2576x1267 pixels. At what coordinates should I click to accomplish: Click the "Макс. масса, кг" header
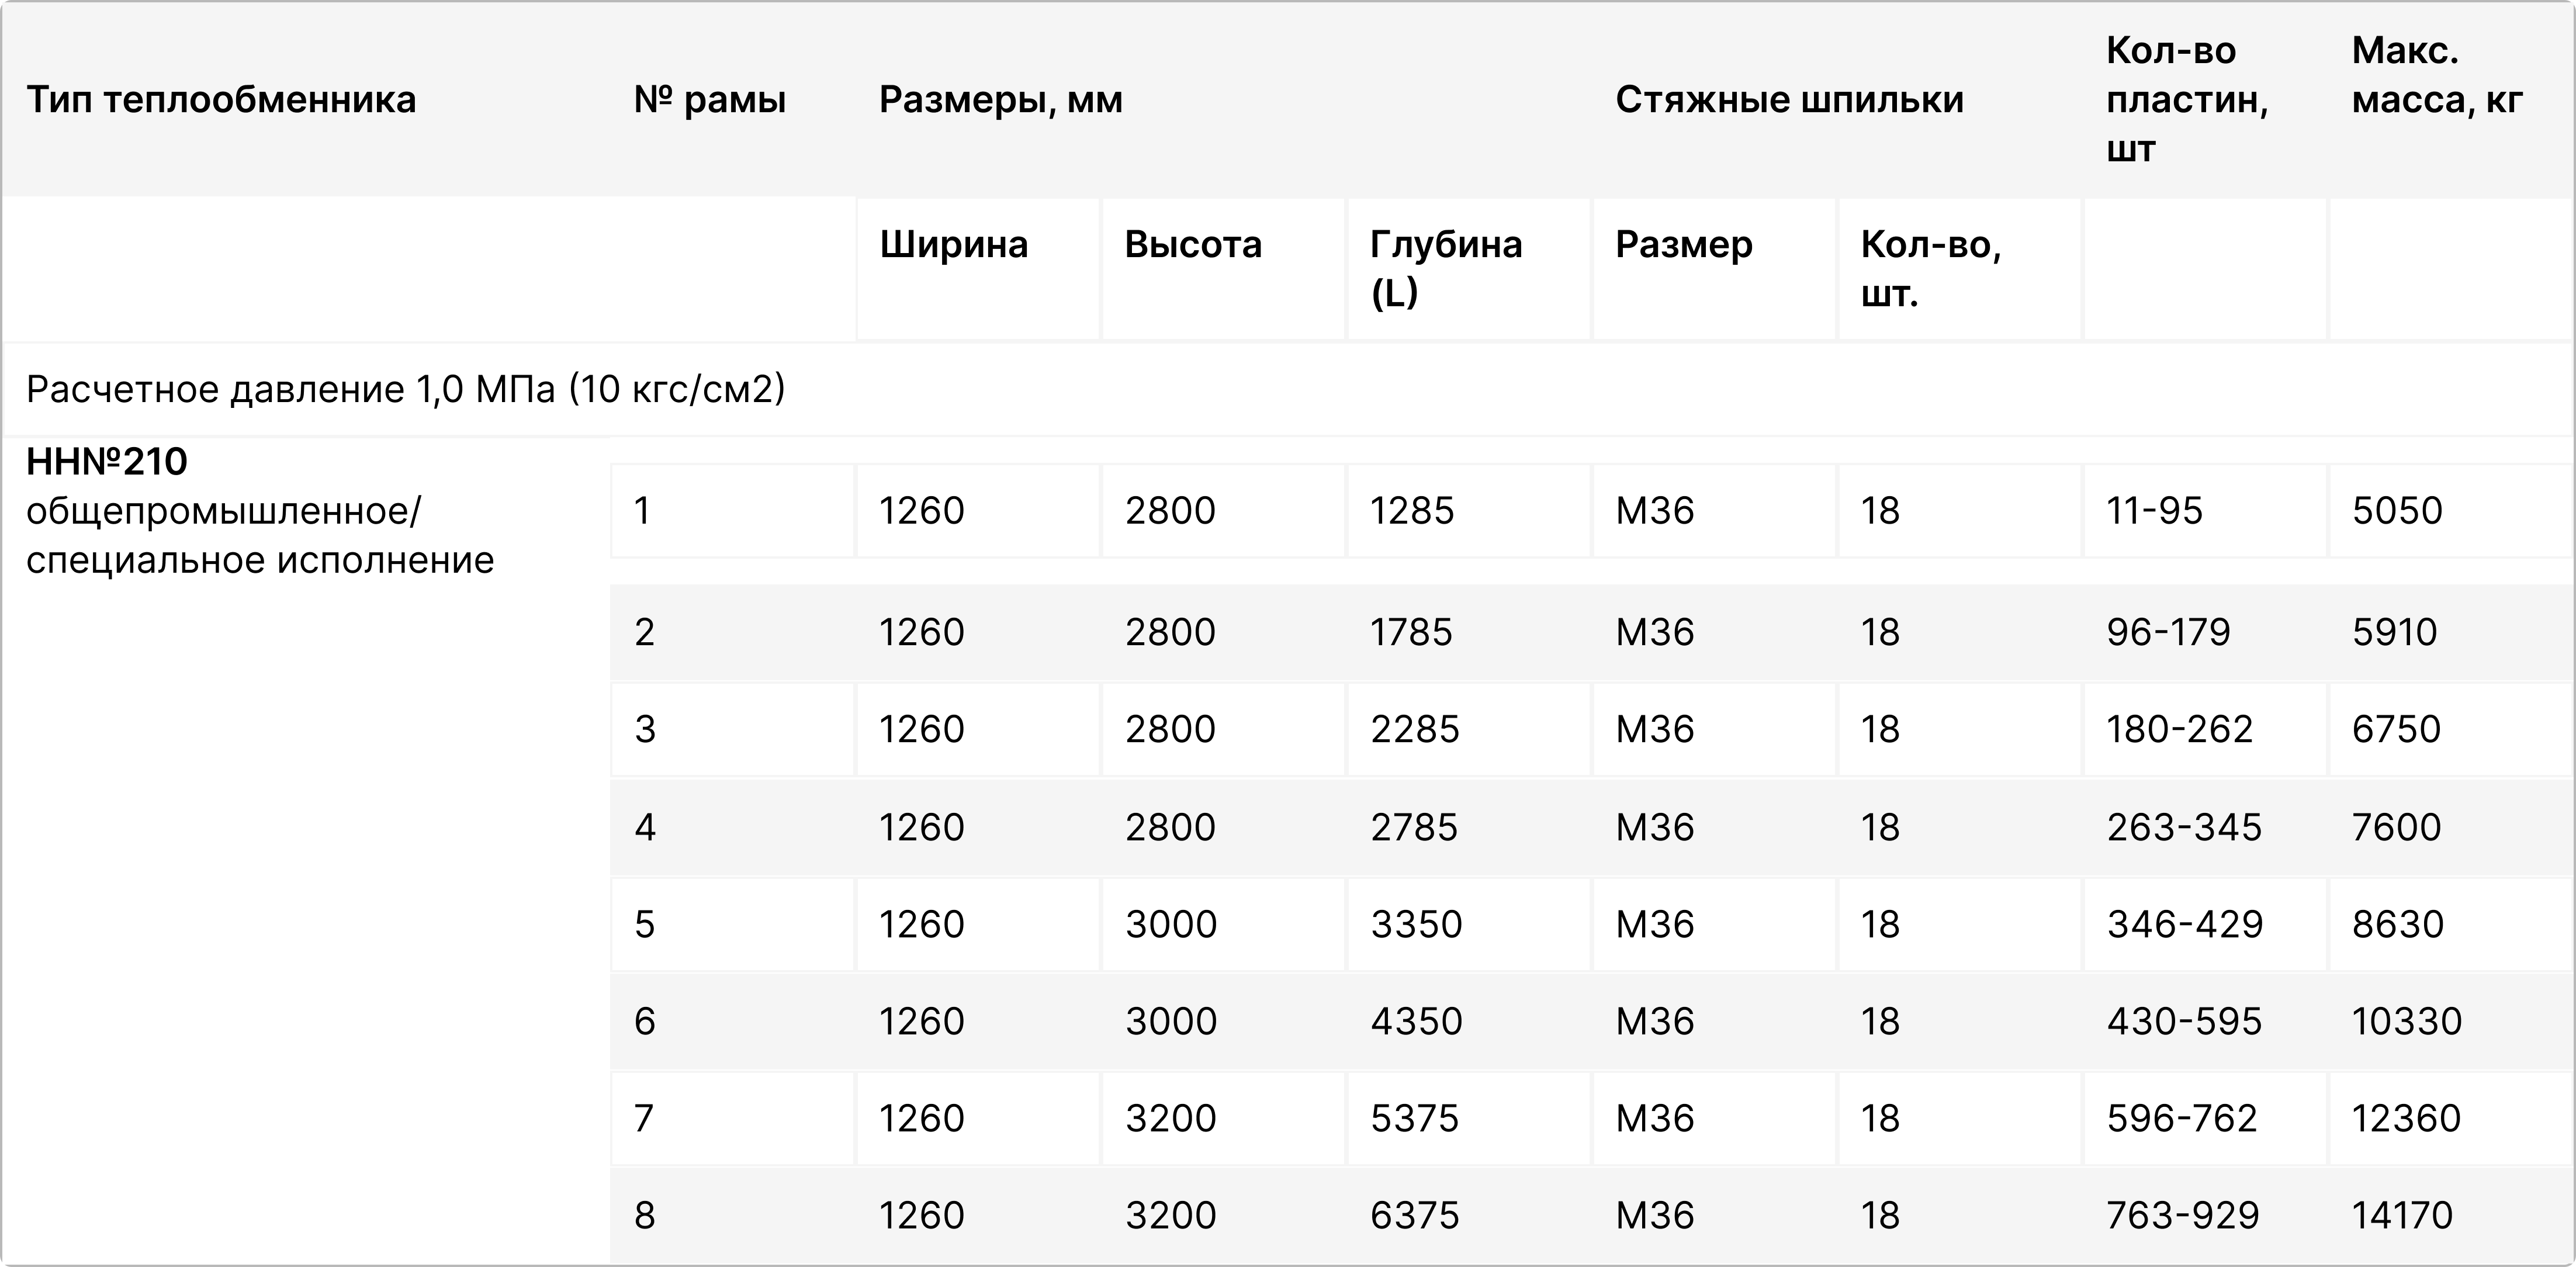pyautogui.click(x=2437, y=76)
